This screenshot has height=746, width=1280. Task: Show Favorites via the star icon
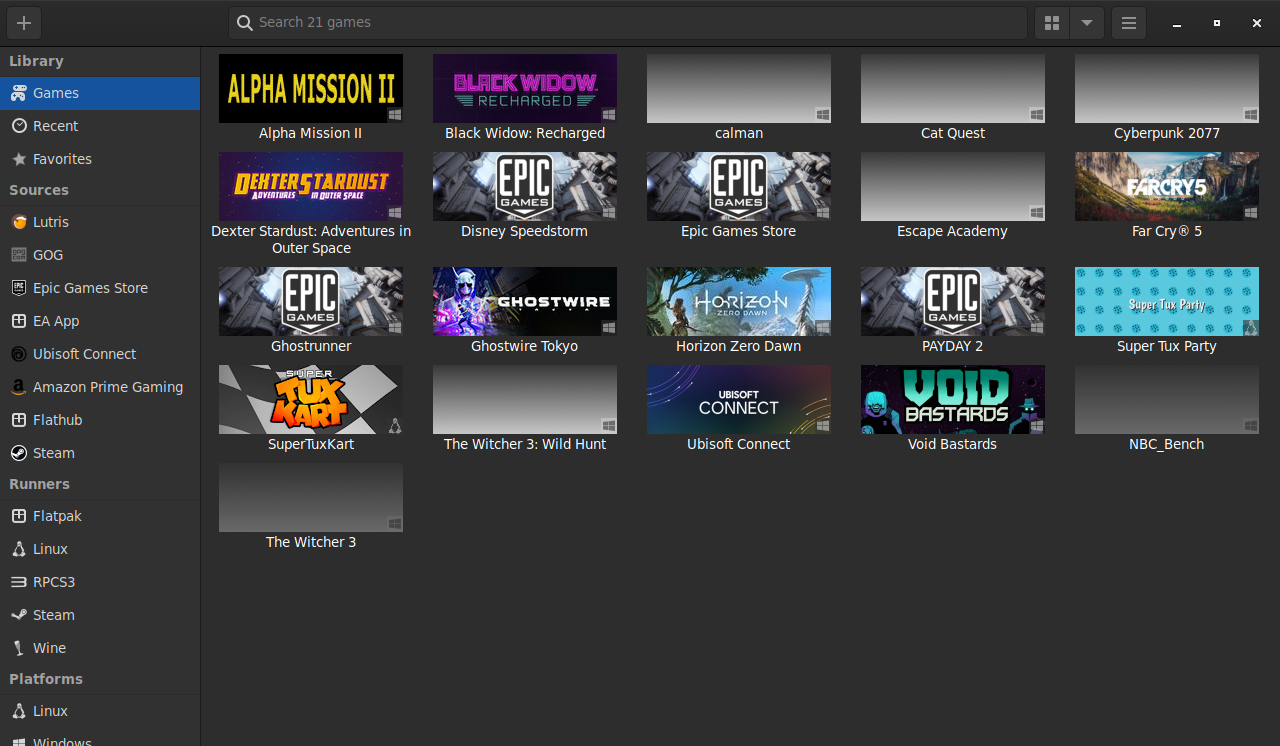coord(19,159)
